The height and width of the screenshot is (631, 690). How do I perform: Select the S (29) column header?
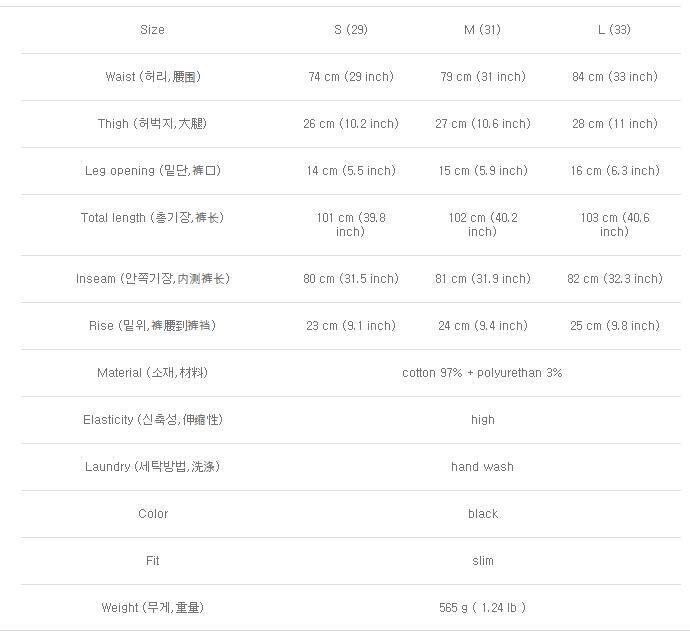tap(350, 30)
